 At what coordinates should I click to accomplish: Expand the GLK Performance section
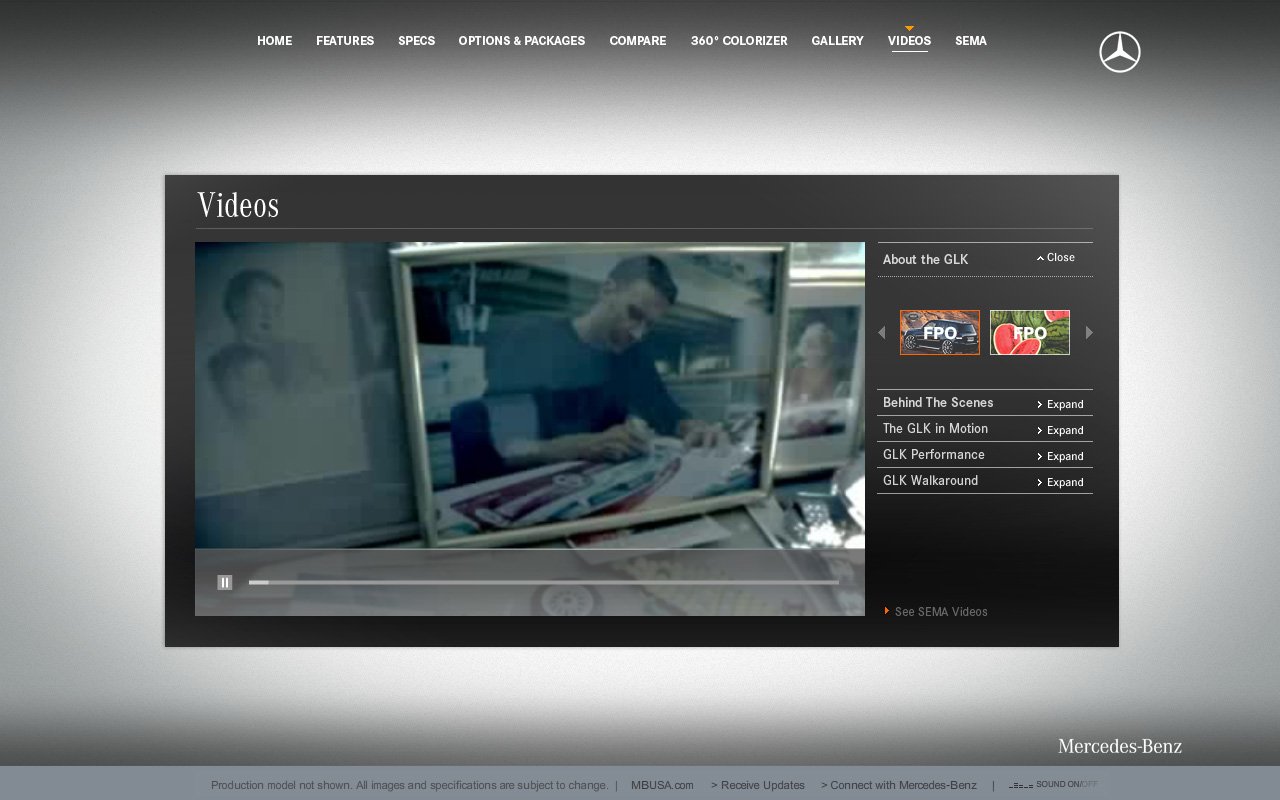(1061, 456)
